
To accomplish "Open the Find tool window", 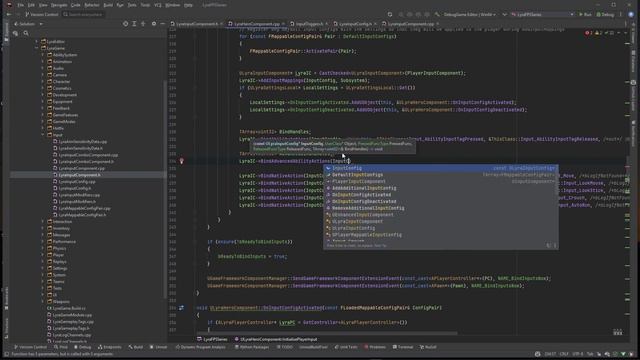I will click(61, 347).
